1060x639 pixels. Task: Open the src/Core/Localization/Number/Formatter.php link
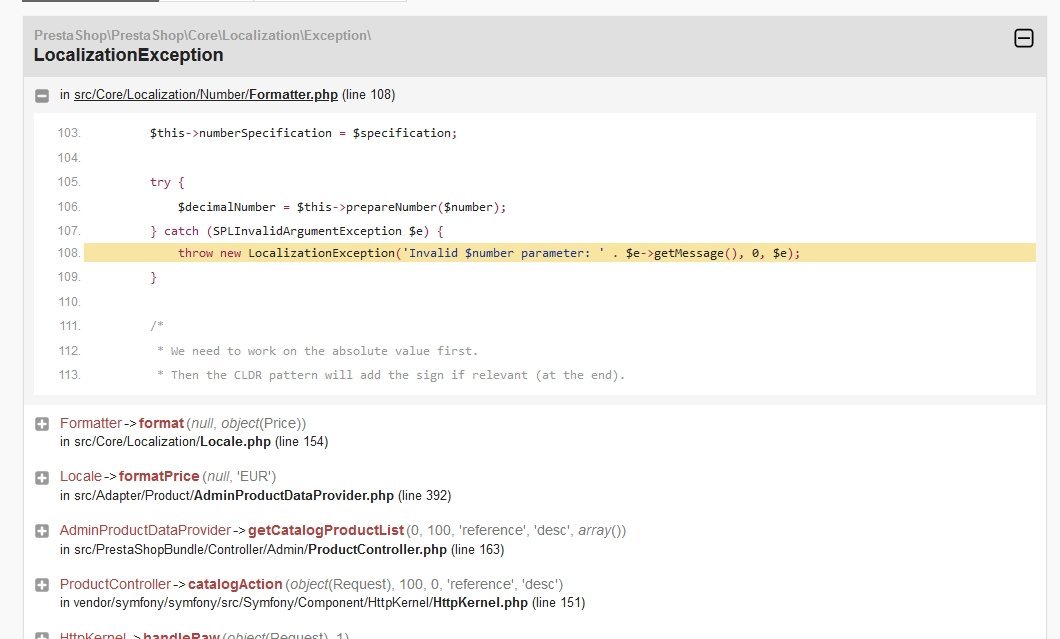(x=206, y=95)
